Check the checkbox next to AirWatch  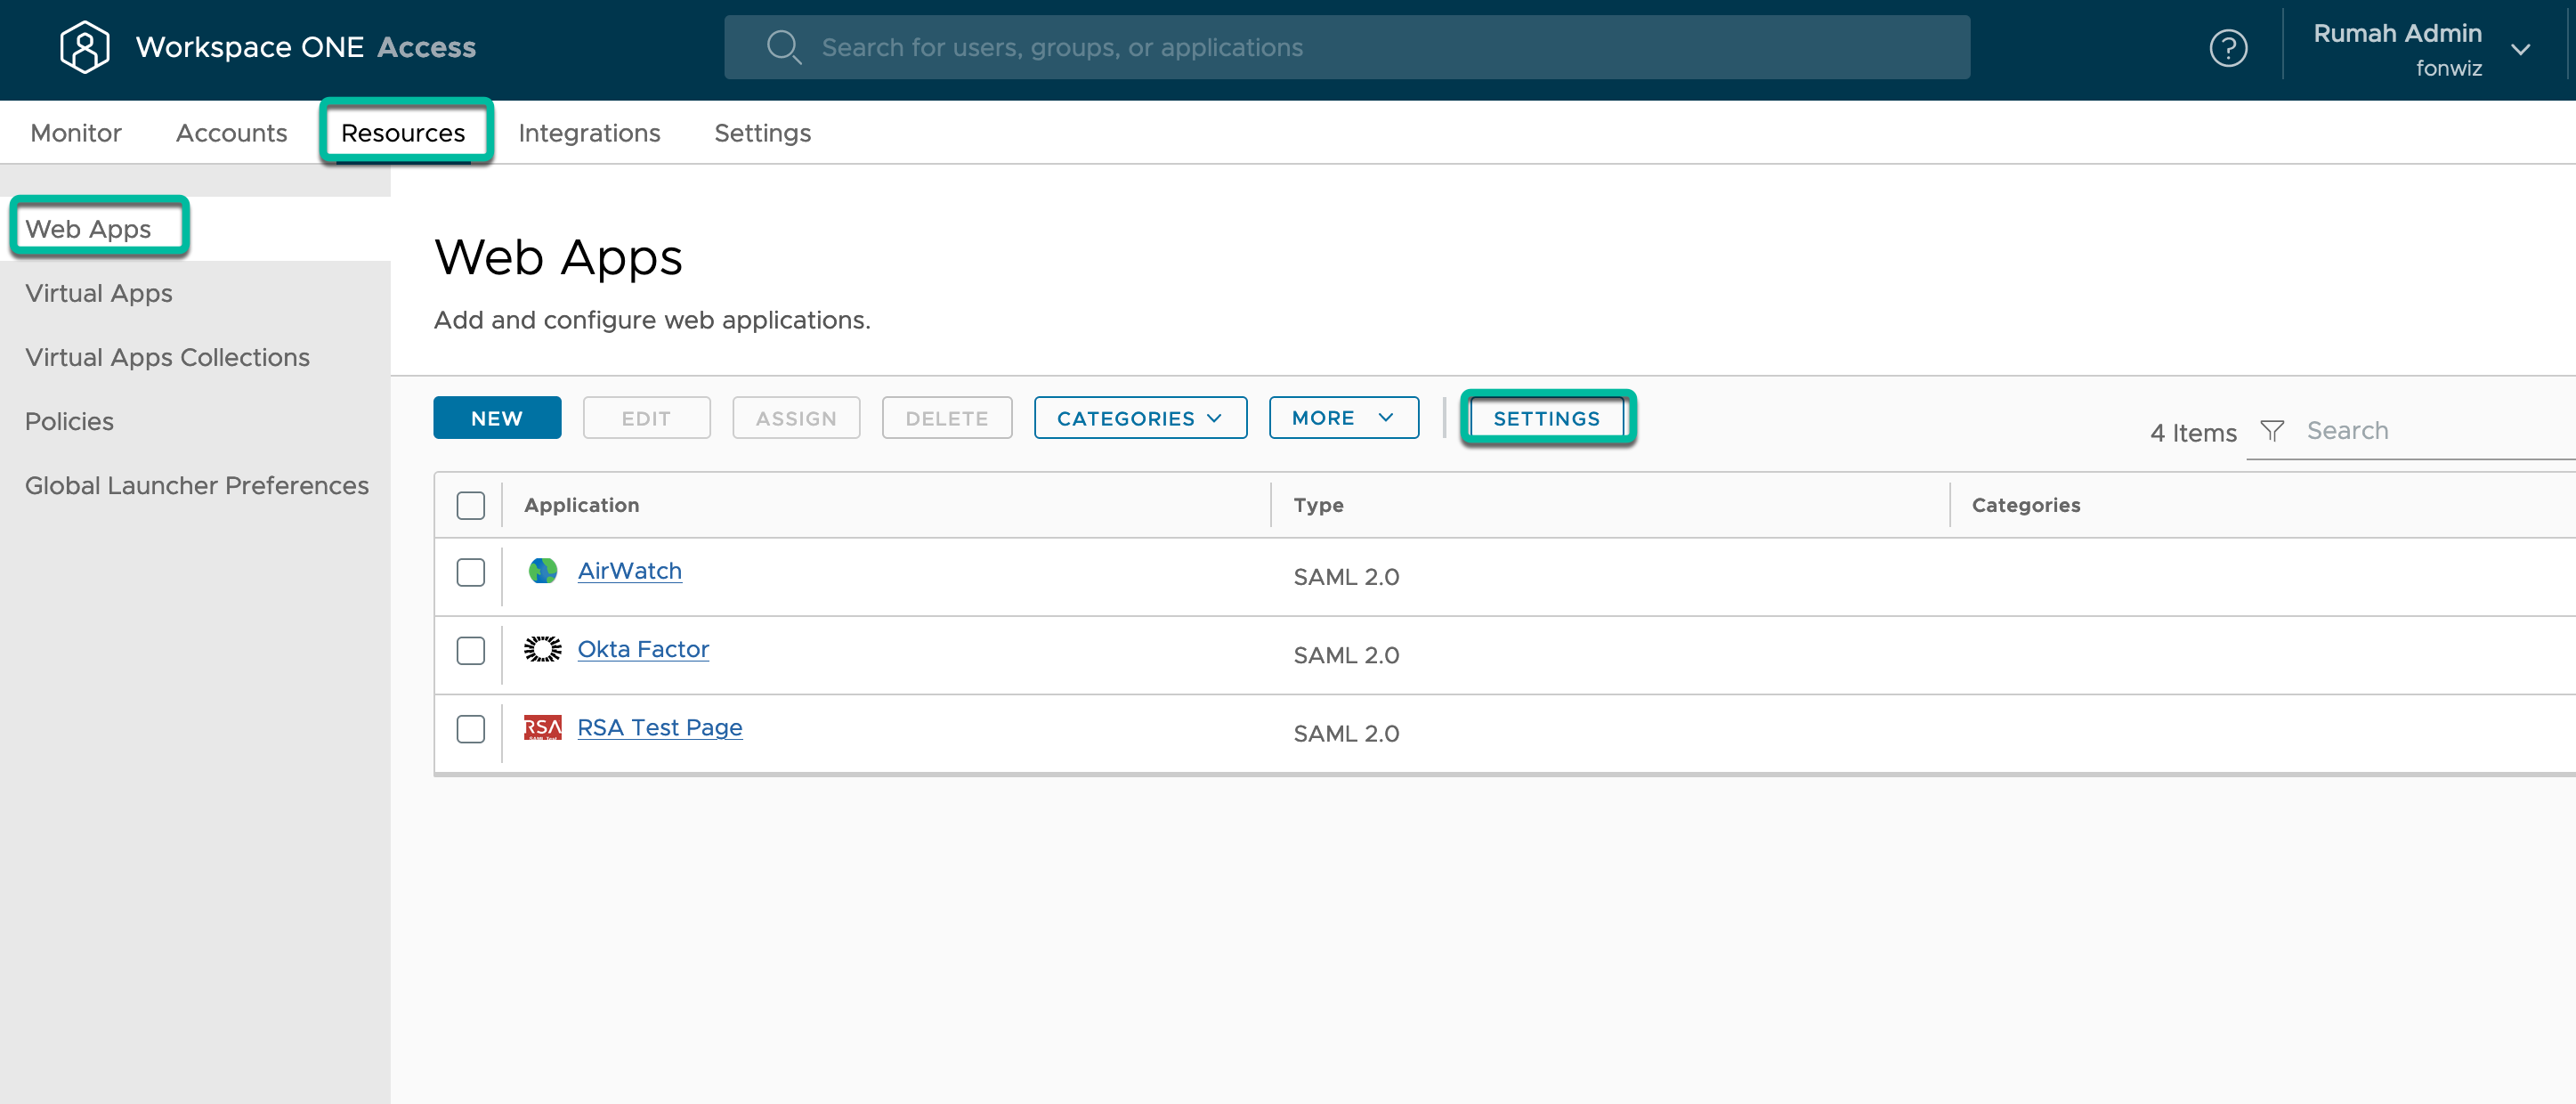coord(470,573)
